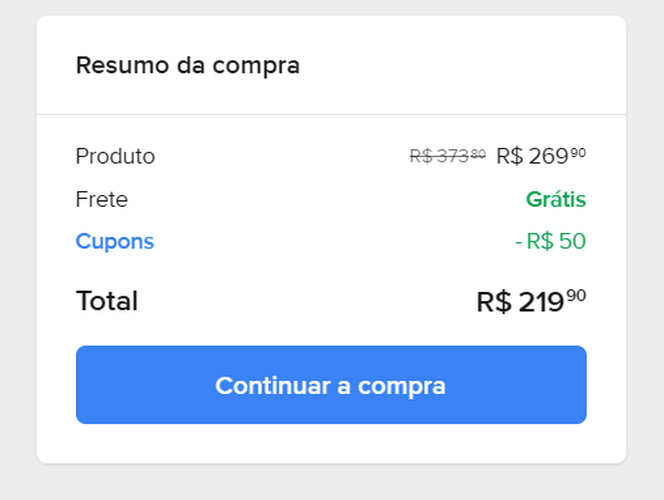664x500 pixels.
Task: Select the "Frete" row label
Action: coord(102,199)
